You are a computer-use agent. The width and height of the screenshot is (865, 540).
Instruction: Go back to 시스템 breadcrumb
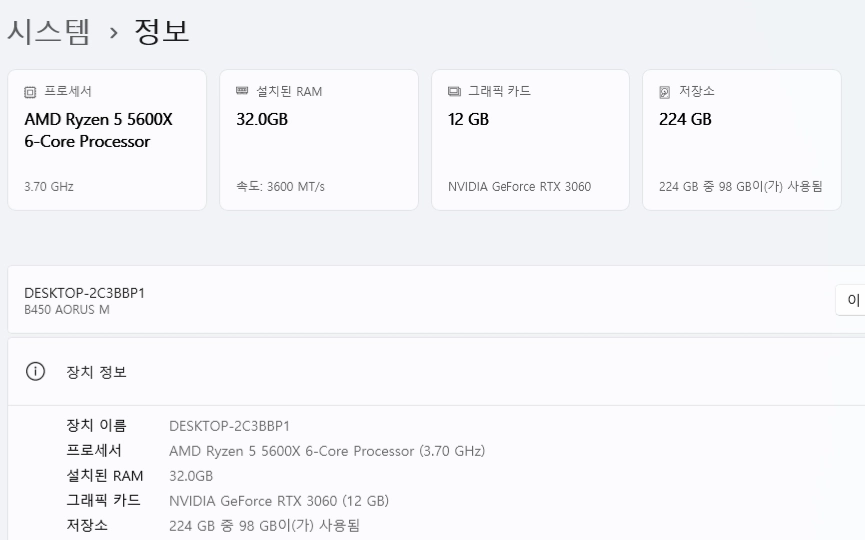tap(49, 31)
